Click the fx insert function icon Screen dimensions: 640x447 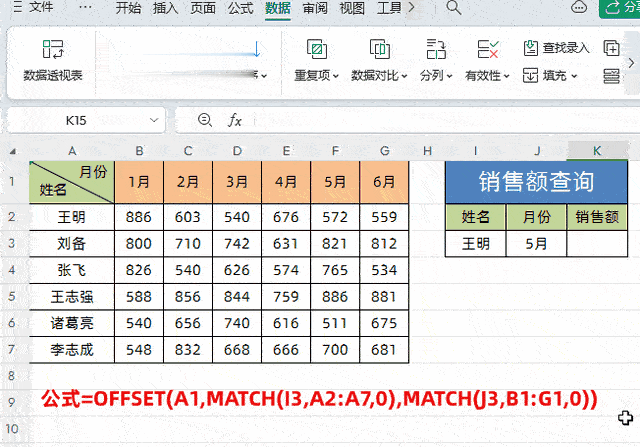click(x=235, y=120)
